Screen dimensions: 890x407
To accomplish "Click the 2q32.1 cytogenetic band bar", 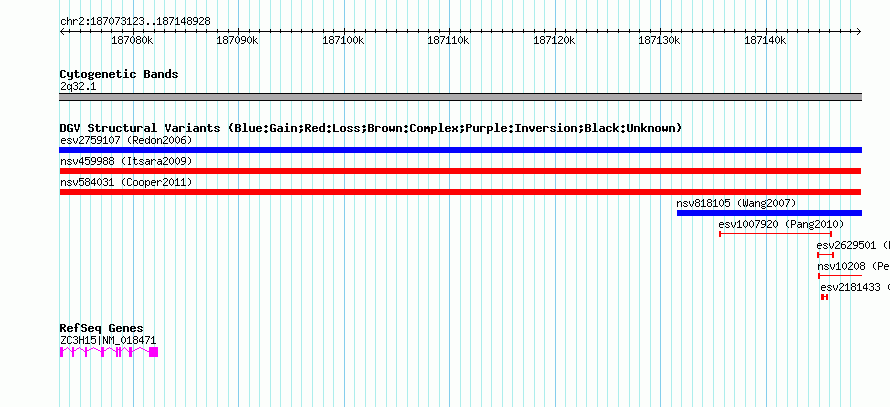I will (460, 97).
